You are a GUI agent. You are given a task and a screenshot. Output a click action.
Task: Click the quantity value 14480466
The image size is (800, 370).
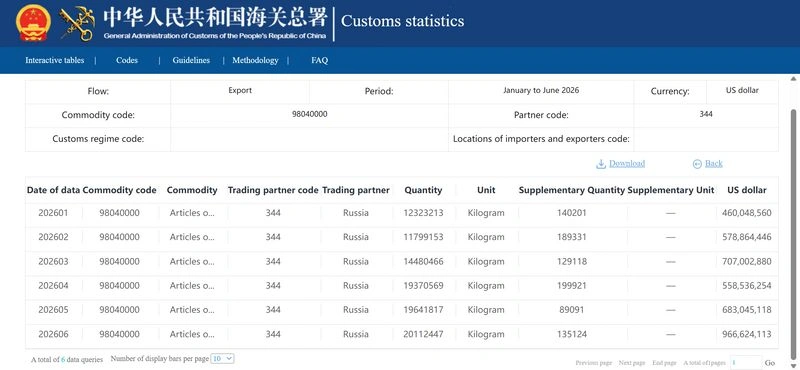click(x=423, y=261)
